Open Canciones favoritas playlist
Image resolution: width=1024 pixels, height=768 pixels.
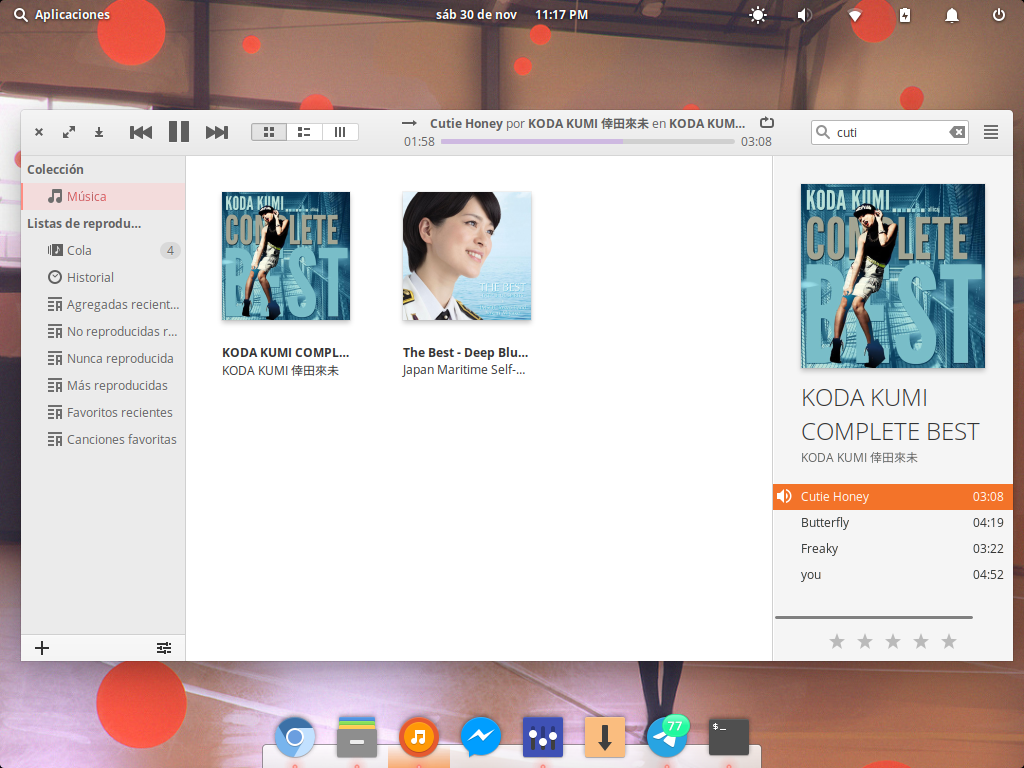click(103, 440)
